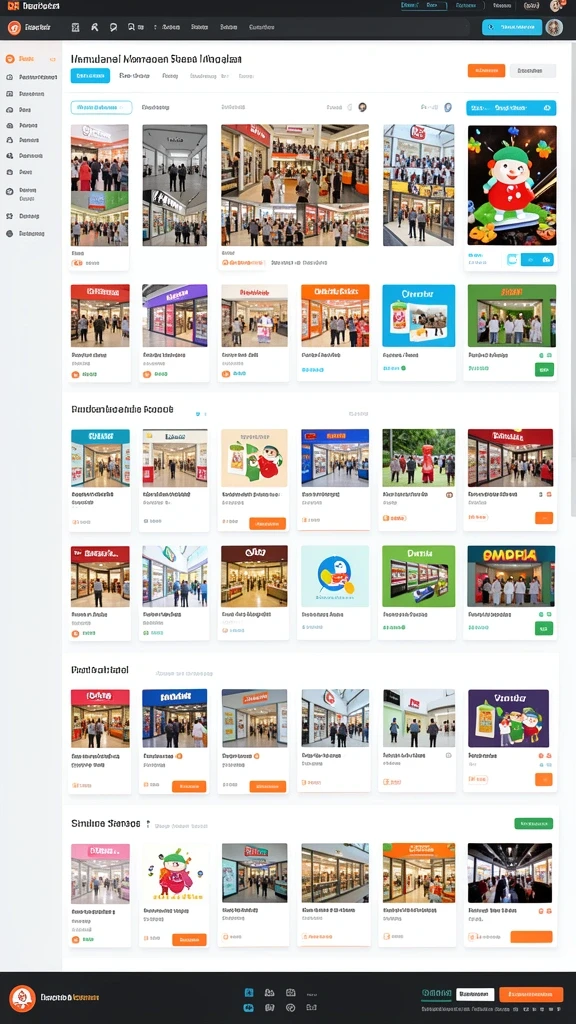
Task: Open the red mascot on grass thumbnail
Action: (418, 458)
